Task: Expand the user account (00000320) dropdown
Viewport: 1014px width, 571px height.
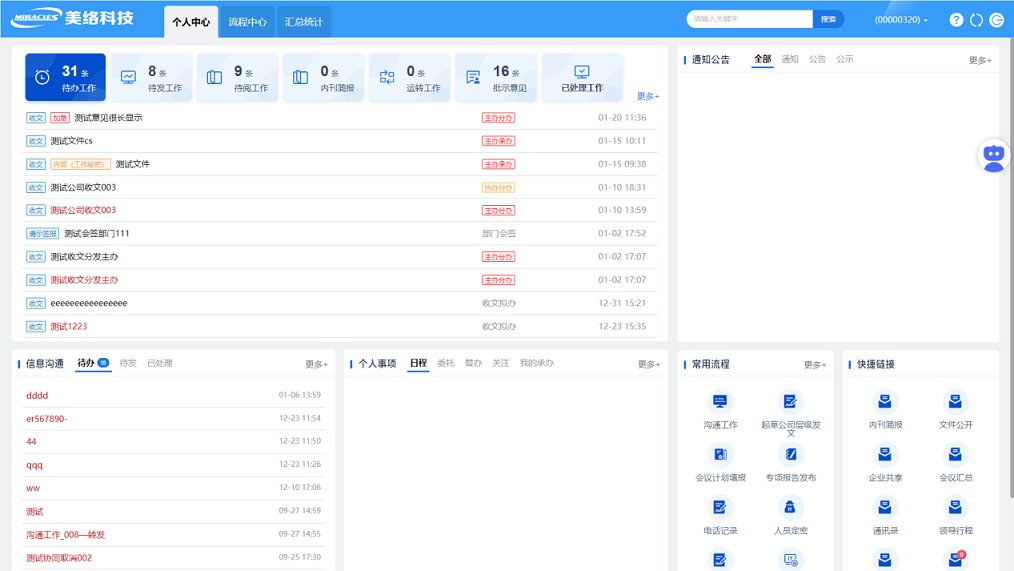Action: coord(901,20)
